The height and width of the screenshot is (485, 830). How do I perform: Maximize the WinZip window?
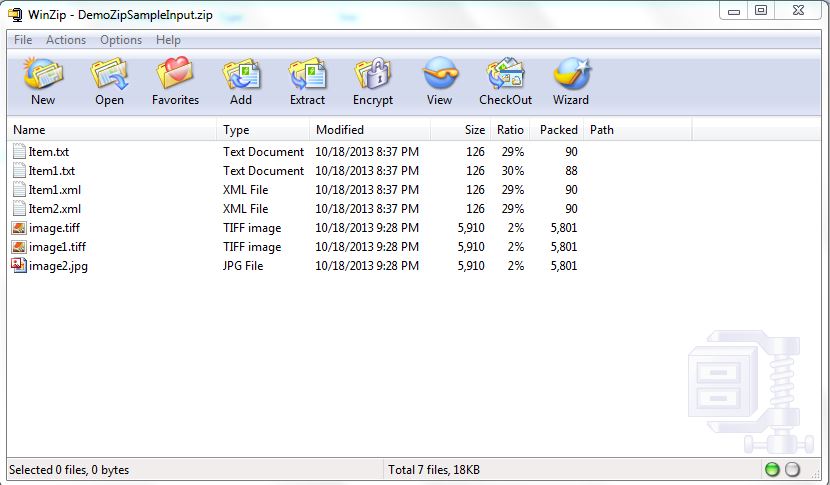point(761,11)
